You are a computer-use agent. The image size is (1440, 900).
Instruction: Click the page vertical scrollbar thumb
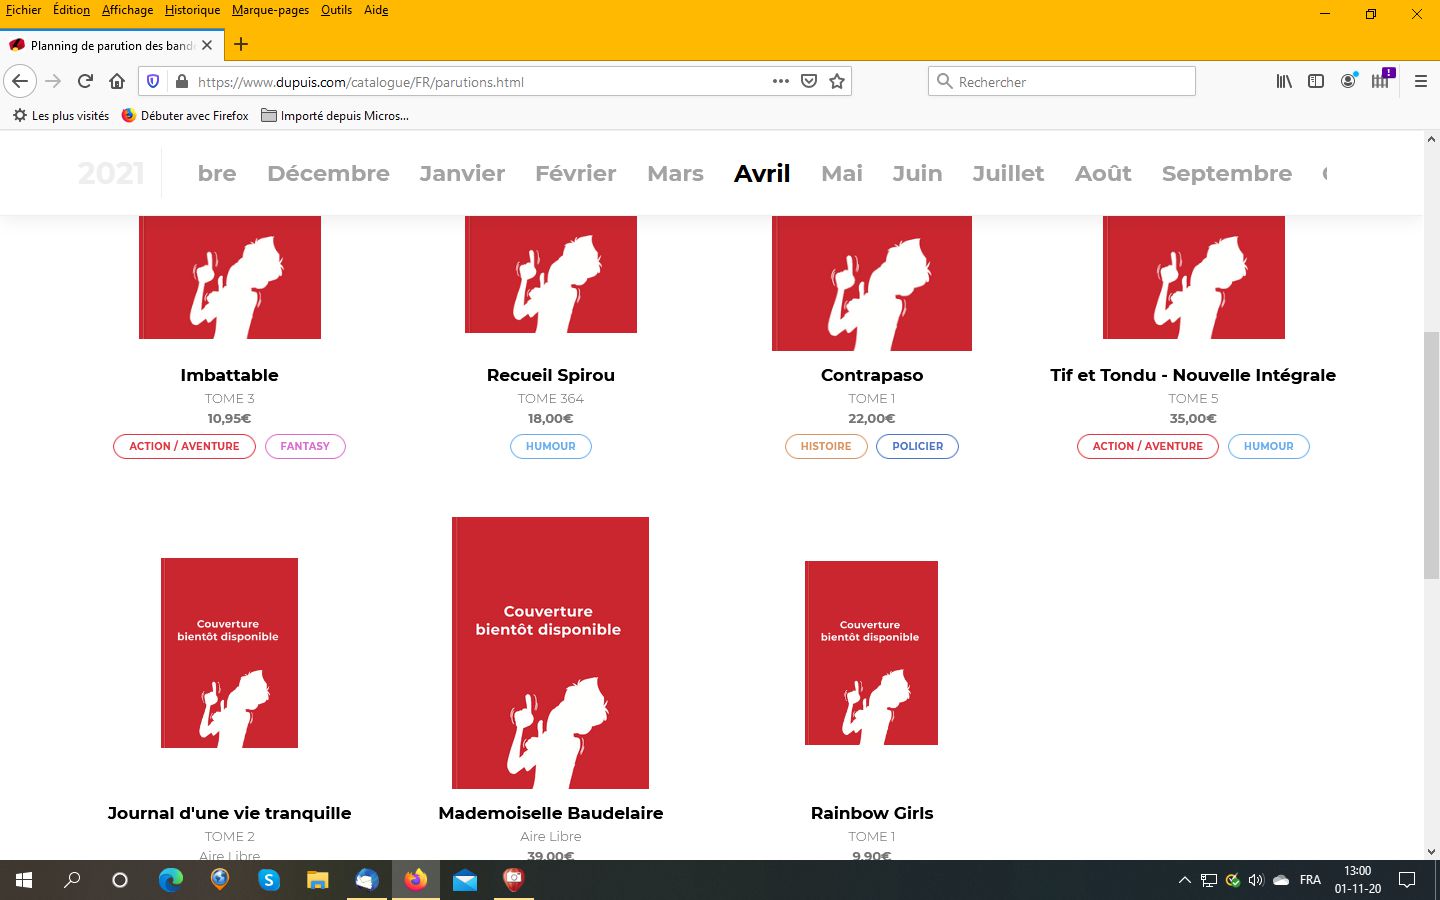pos(1431,455)
